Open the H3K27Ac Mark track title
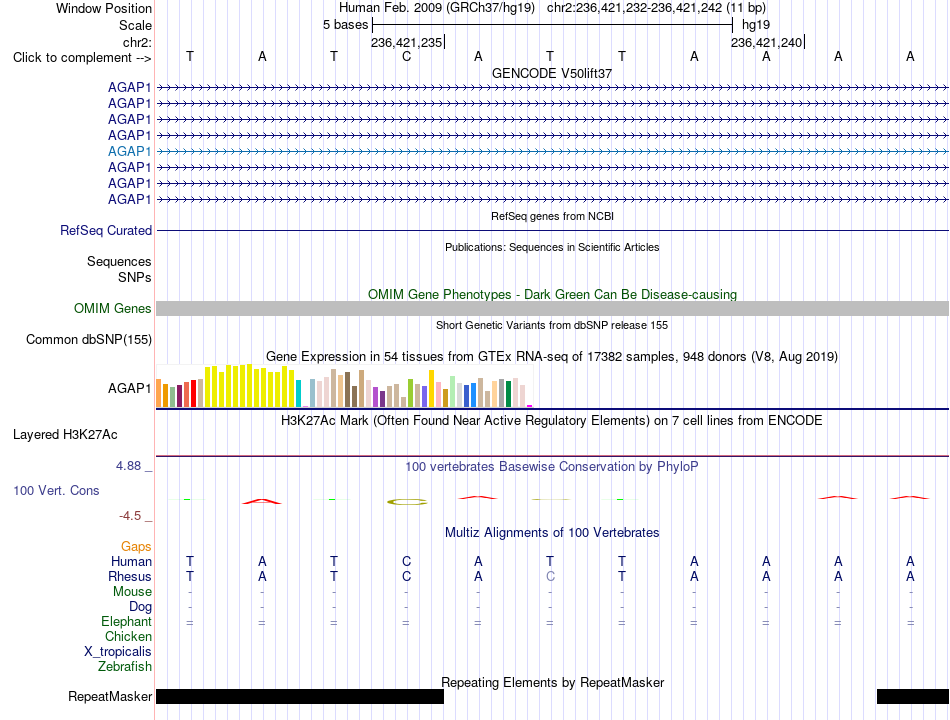 [x=552, y=421]
